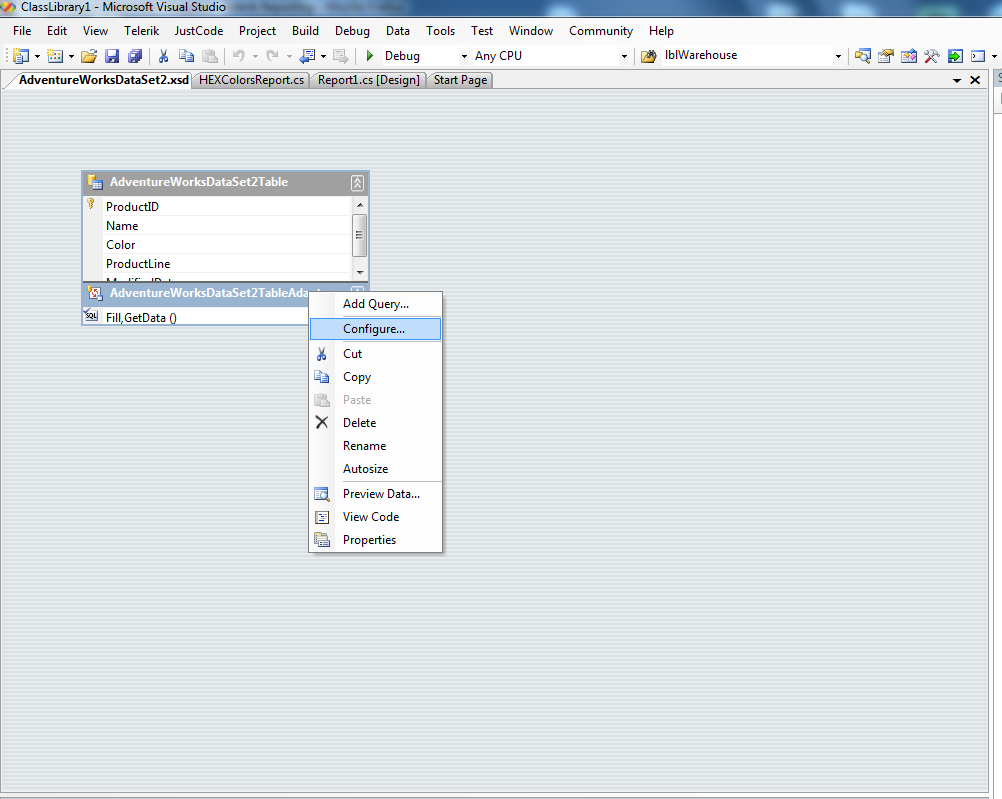Choose Add Query... in context menu
The height and width of the screenshot is (799, 1002).
(x=376, y=304)
